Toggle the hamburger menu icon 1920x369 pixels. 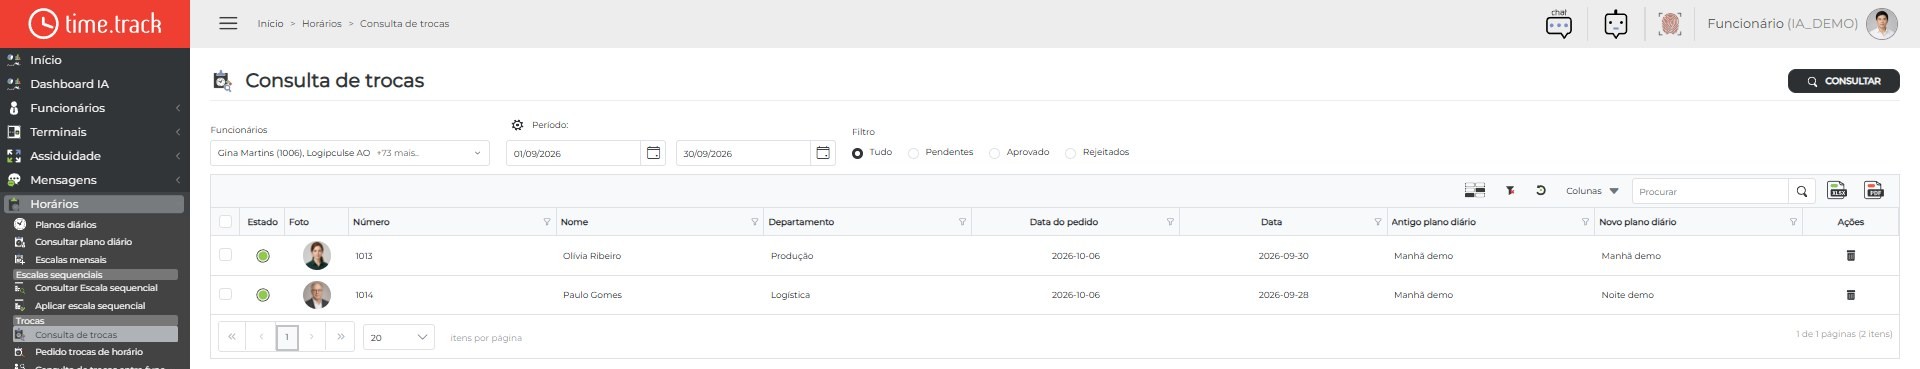[x=228, y=23]
